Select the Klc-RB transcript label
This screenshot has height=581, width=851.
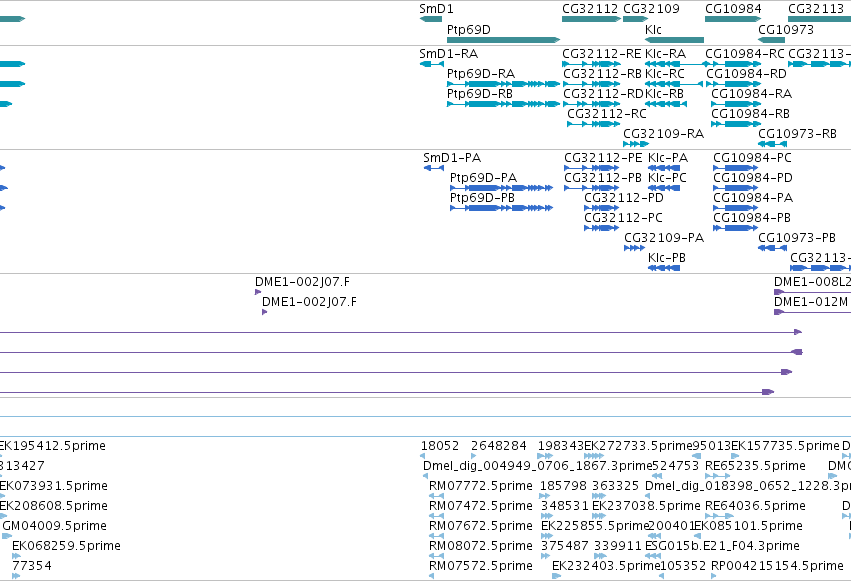(664, 94)
